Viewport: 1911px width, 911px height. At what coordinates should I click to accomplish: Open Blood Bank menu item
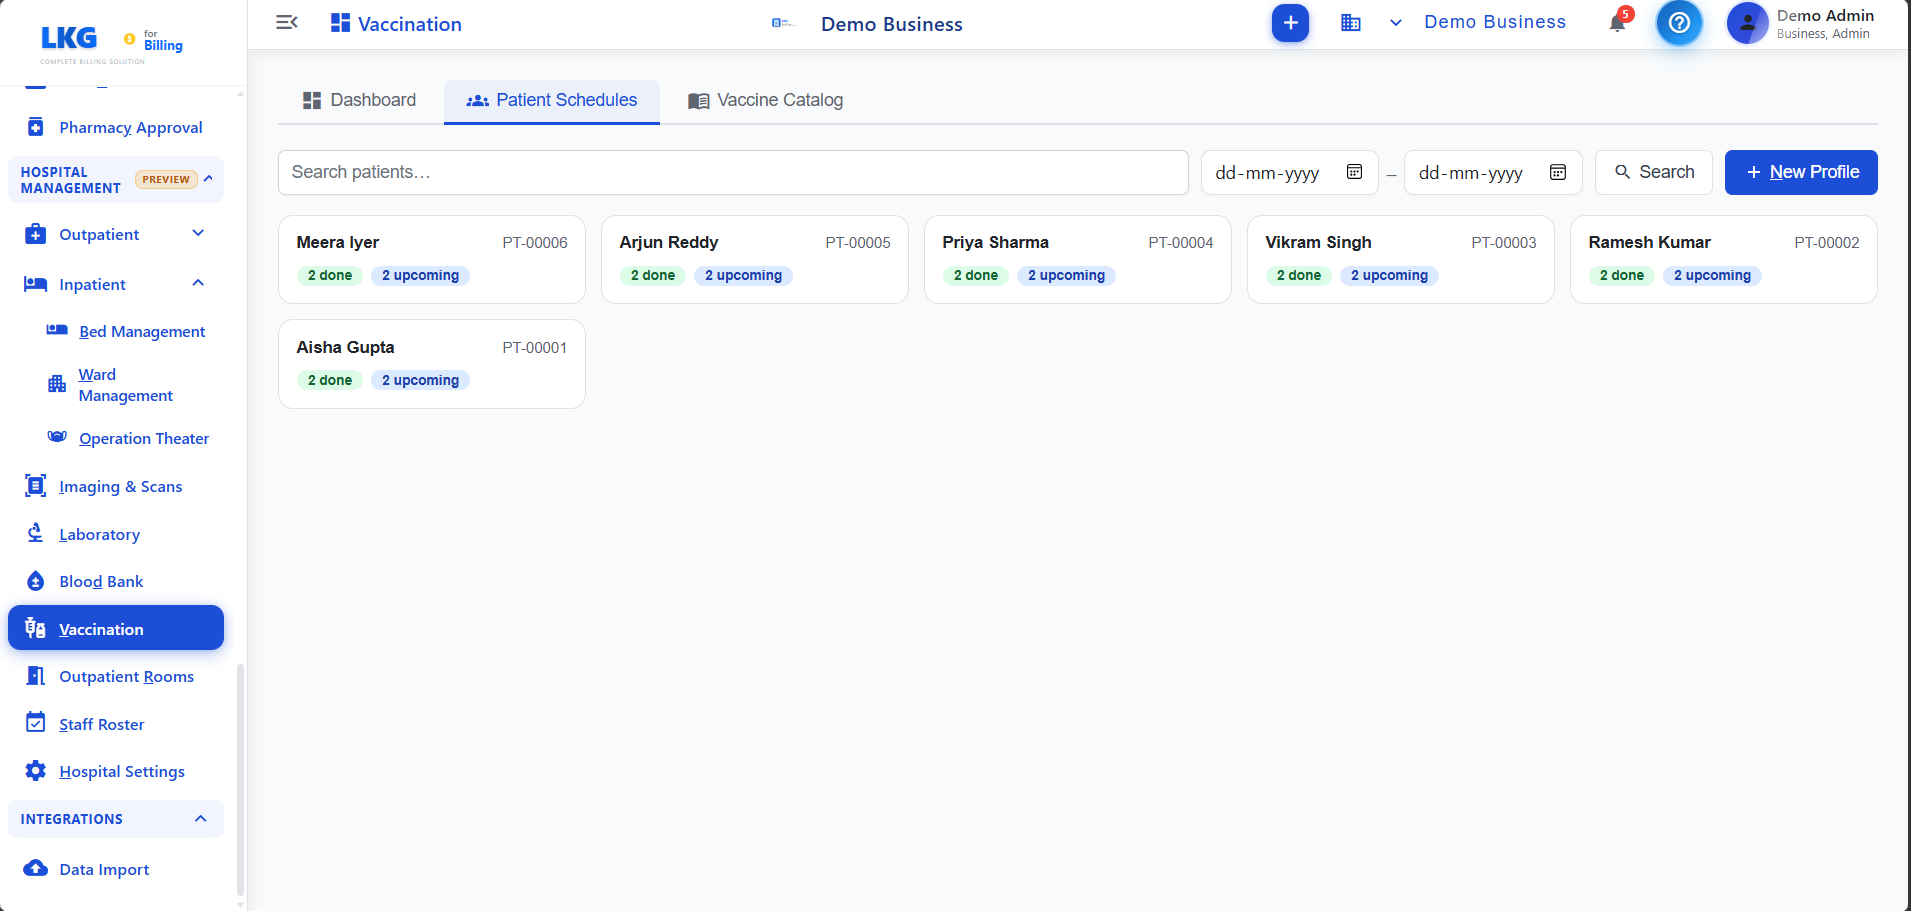coord(101,581)
